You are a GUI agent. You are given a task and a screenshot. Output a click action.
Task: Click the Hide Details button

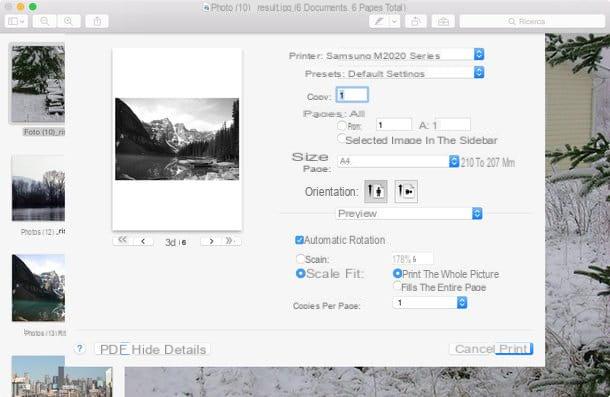169,349
